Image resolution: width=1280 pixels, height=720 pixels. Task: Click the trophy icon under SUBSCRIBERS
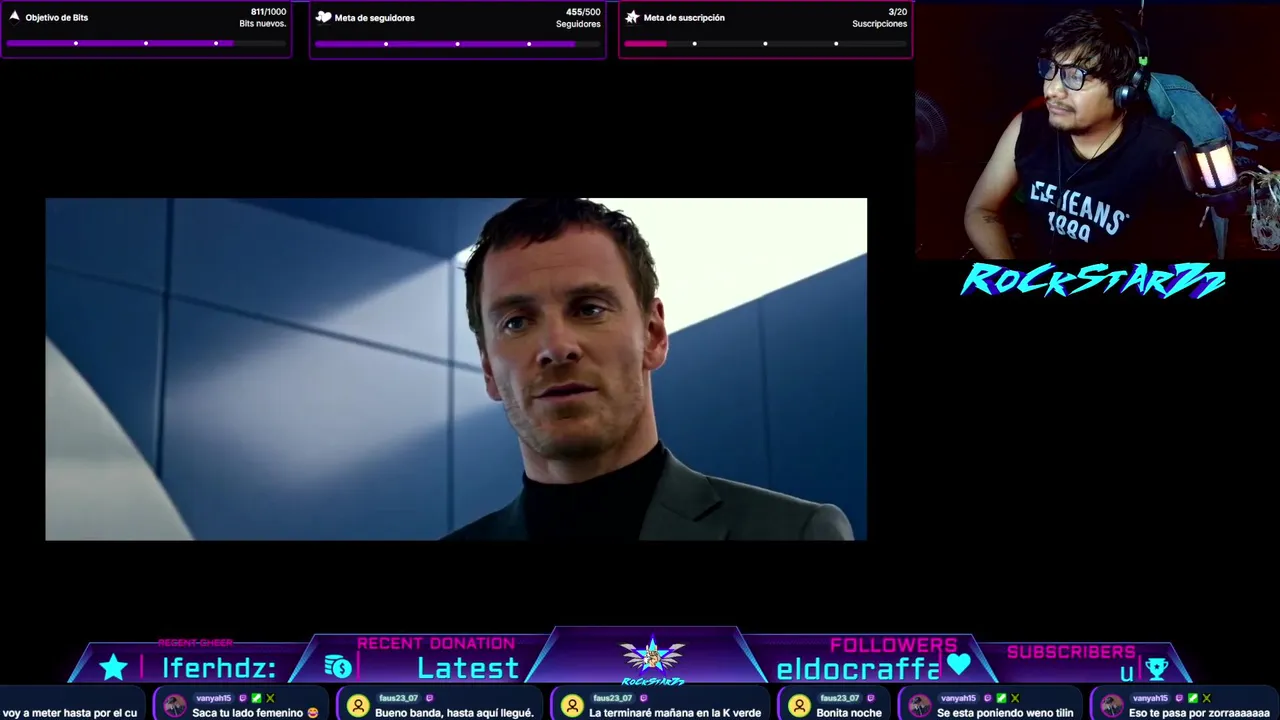[1157, 669]
